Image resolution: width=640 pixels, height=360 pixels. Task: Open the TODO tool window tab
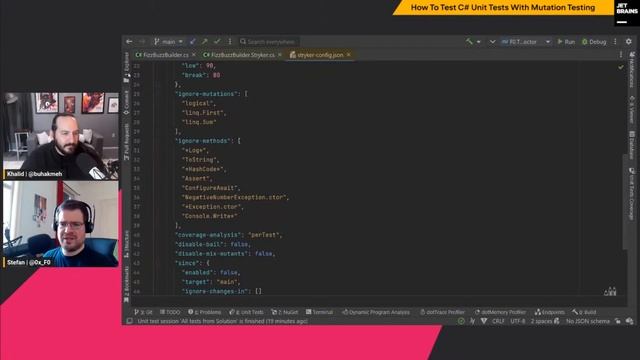coord(170,312)
